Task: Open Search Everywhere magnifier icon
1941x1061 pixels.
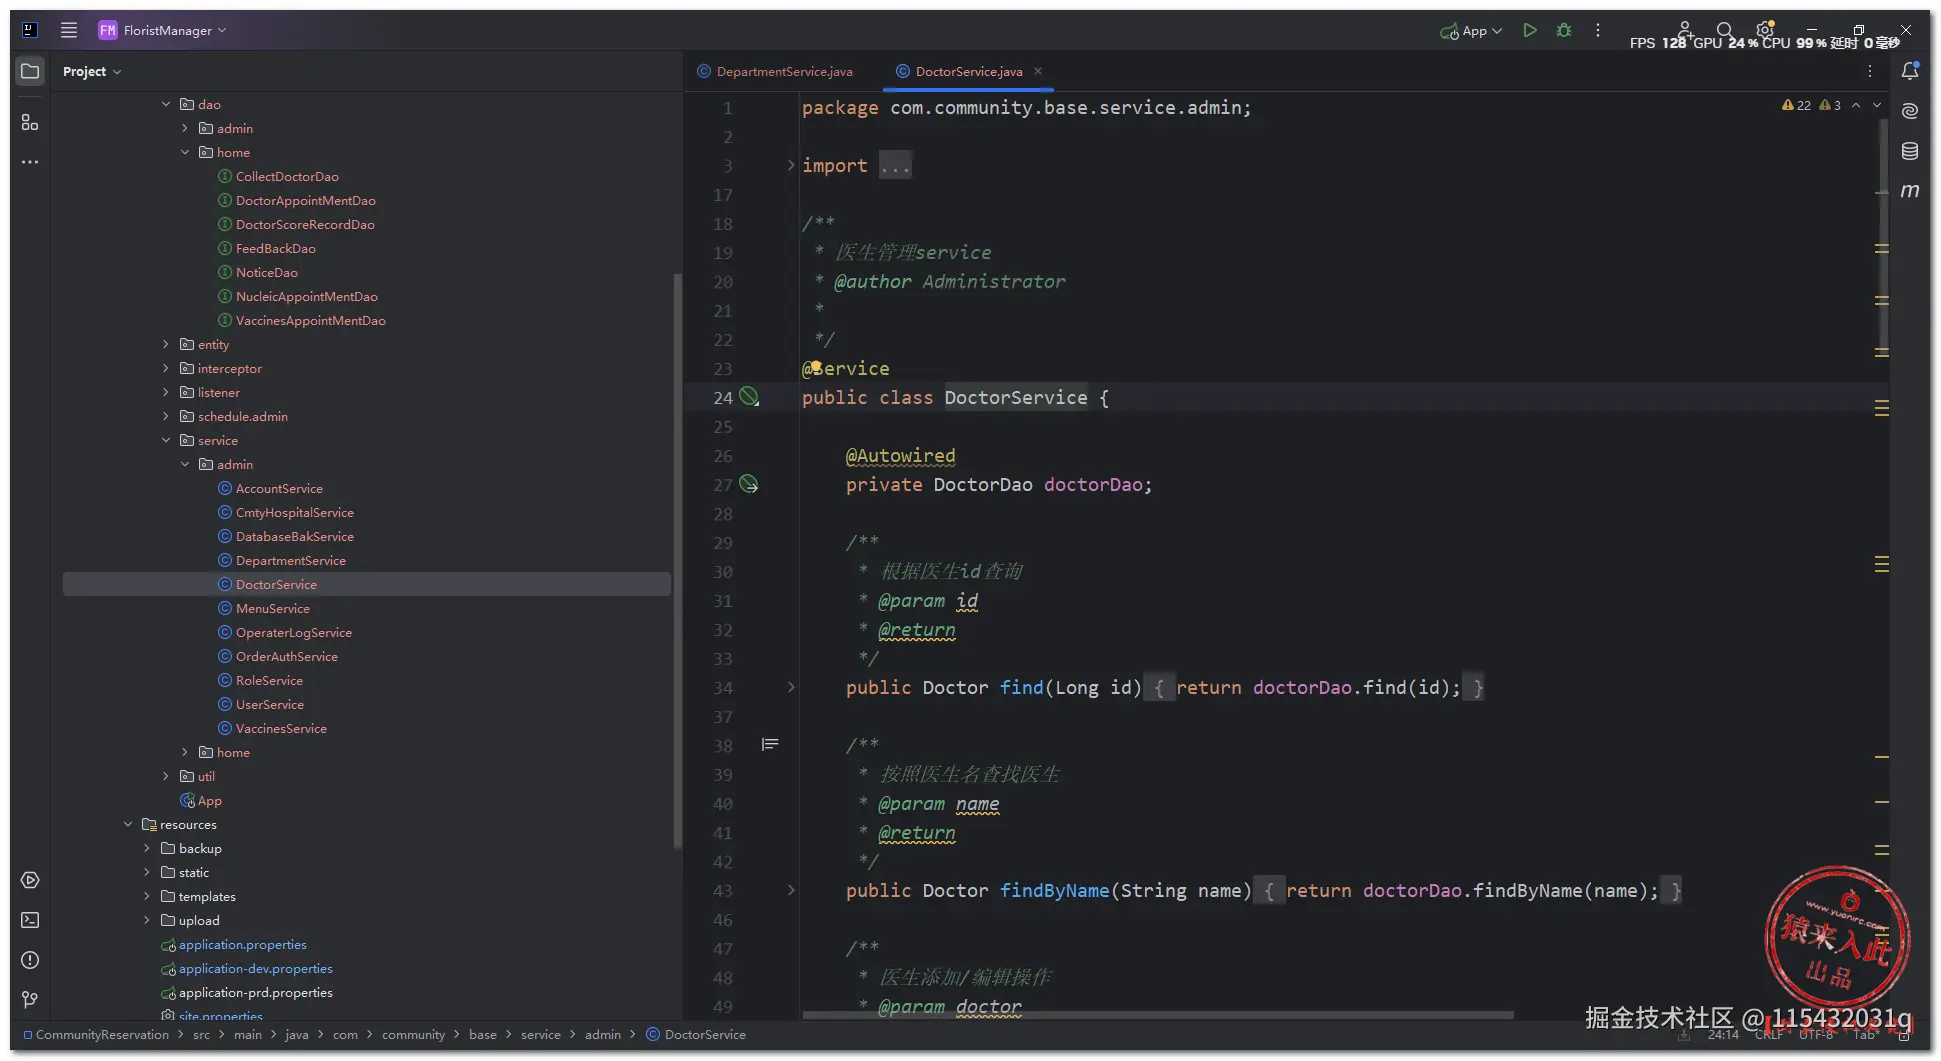Action: pos(1725,30)
